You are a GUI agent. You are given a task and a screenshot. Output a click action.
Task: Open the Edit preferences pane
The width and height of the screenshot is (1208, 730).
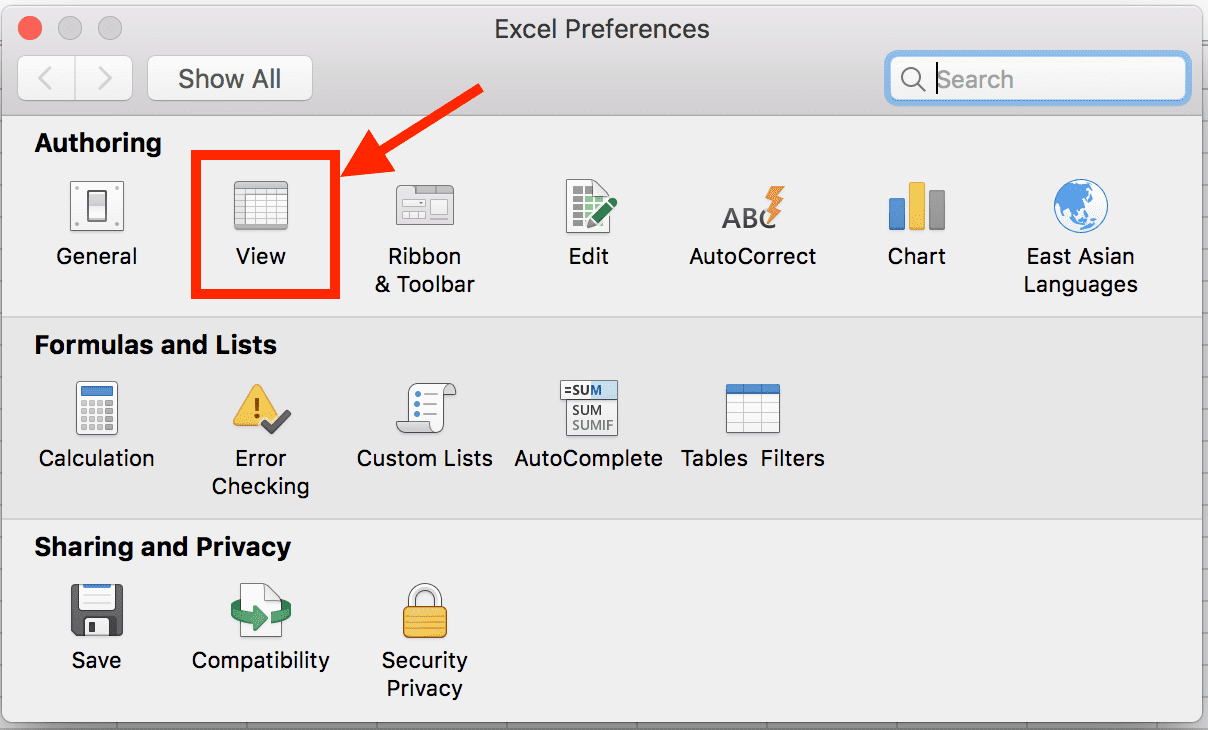[x=589, y=207]
